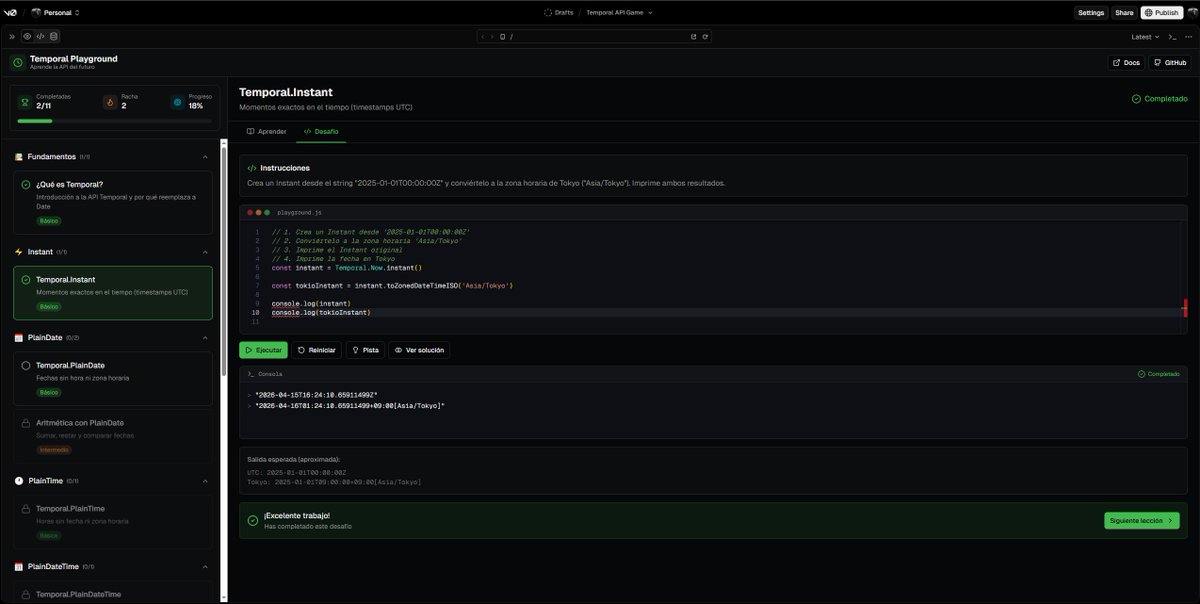The width and height of the screenshot is (1200, 604).
Task: Open the three-dots more options menu
Action: click(1188, 36)
